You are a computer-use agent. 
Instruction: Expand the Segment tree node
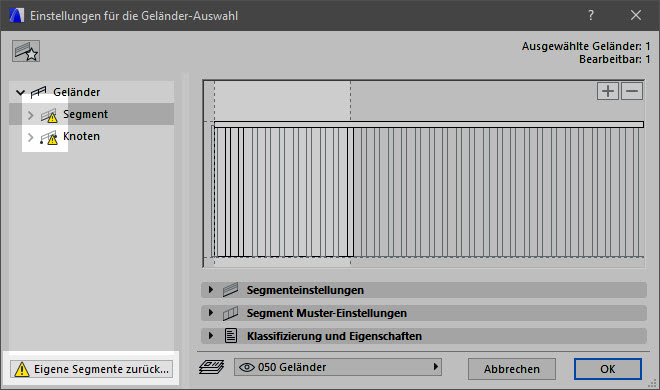[x=30, y=115]
